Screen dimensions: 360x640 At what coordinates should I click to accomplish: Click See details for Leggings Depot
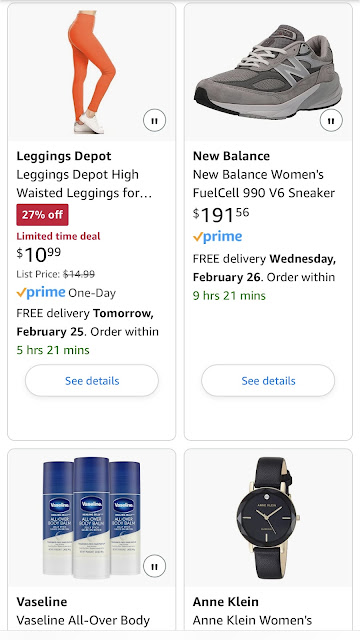coord(92,380)
